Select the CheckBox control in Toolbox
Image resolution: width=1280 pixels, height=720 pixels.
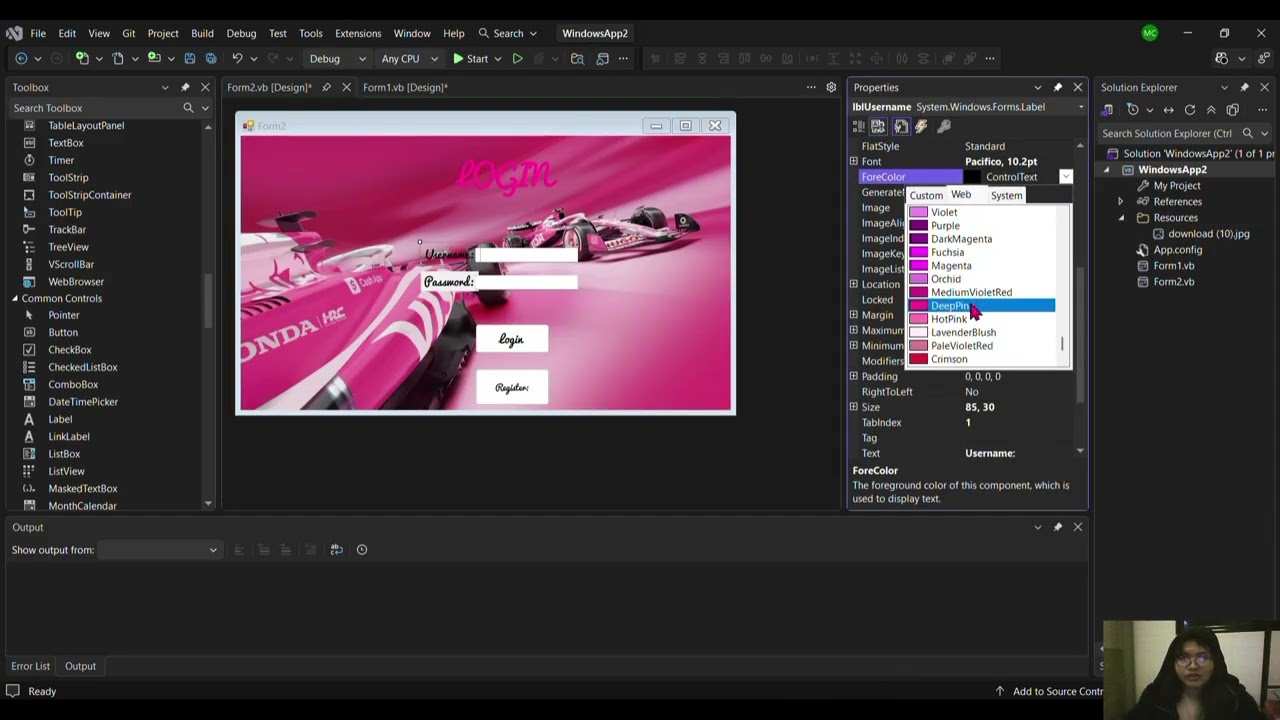click(x=69, y=350)
